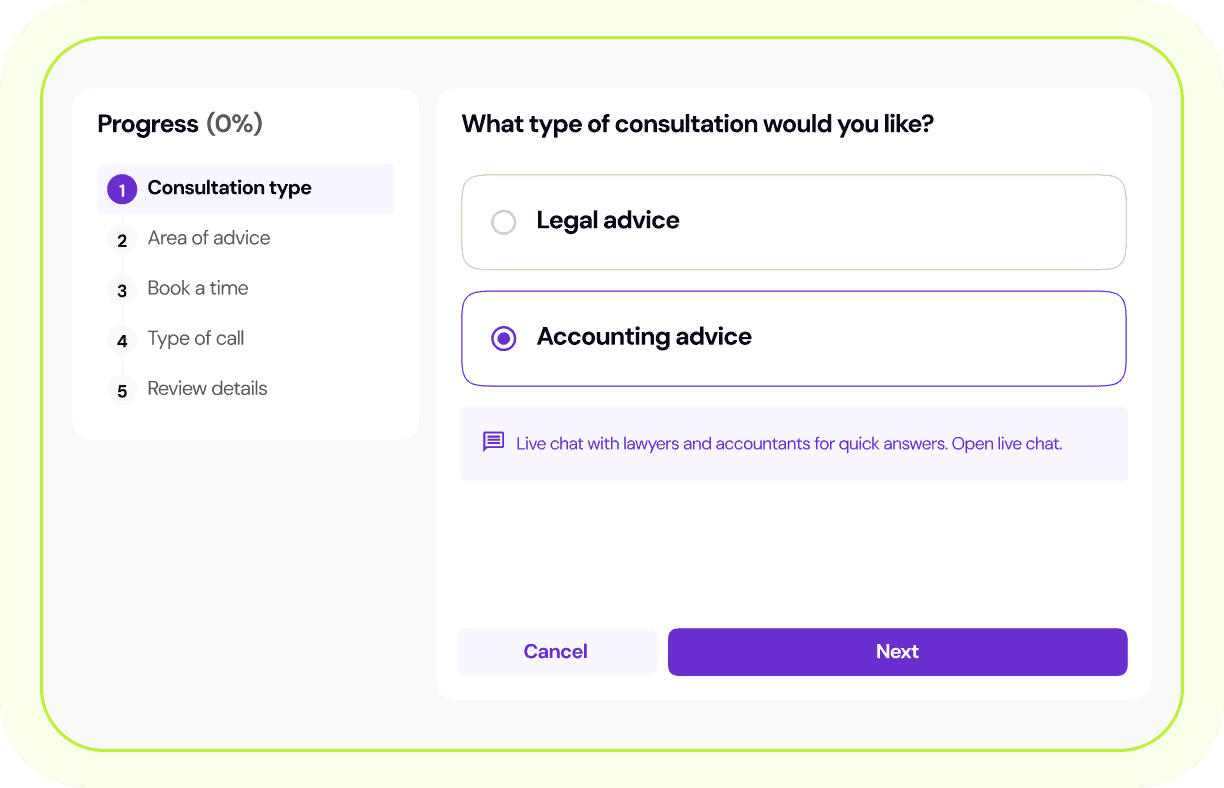Go to the Consultation type step
Screen dimensions: 1224x788
tap(229, 188)
